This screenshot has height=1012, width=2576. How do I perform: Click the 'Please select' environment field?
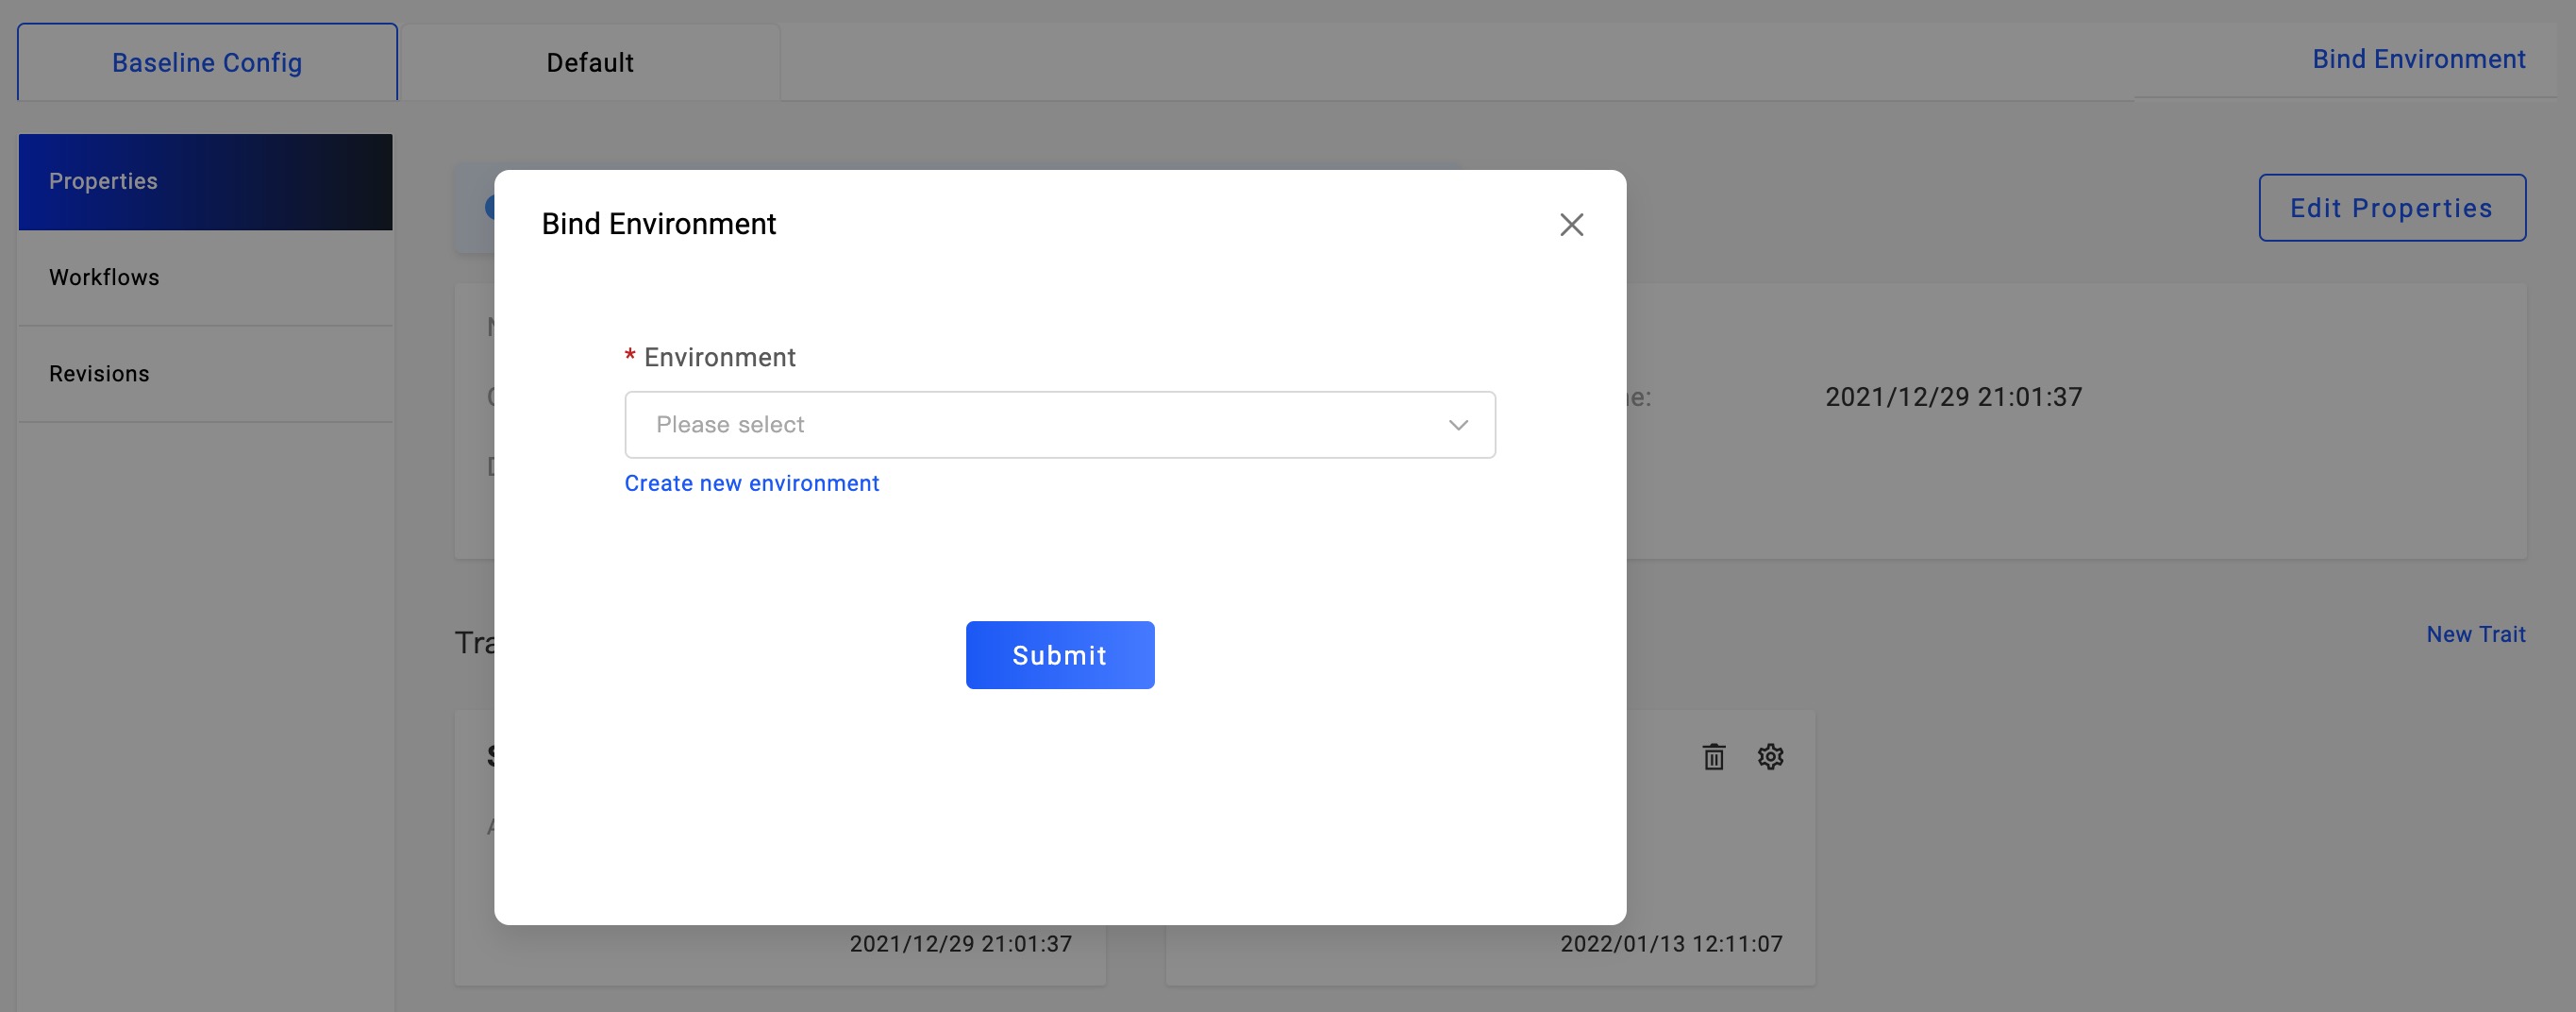[x=1040, y=425]
